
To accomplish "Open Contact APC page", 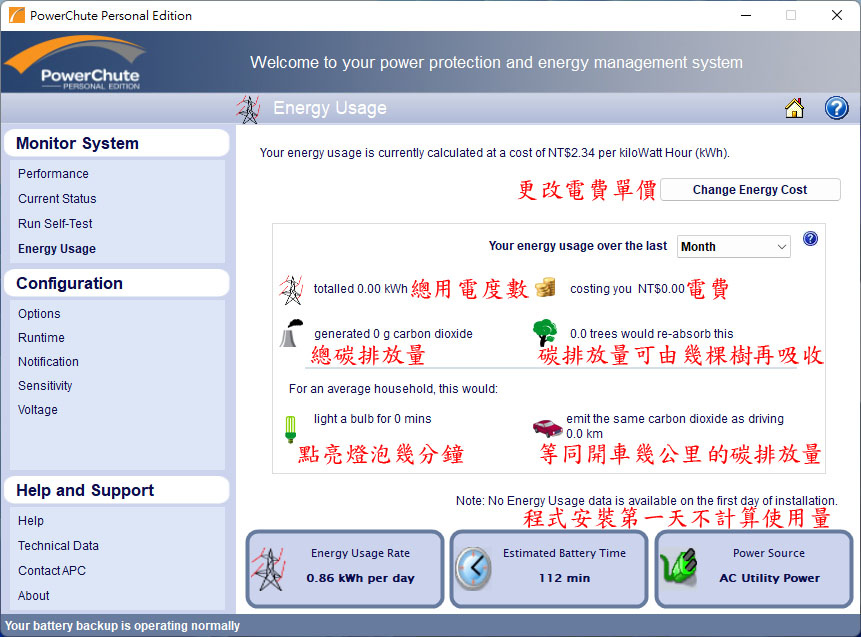I will point(52,571).
